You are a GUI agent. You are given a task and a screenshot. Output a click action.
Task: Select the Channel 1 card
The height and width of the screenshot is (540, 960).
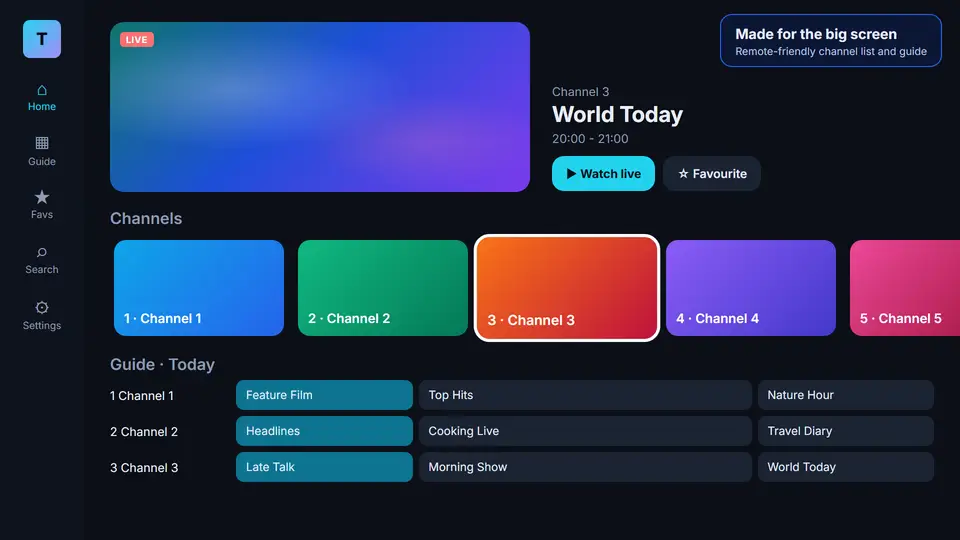[199, 288]
